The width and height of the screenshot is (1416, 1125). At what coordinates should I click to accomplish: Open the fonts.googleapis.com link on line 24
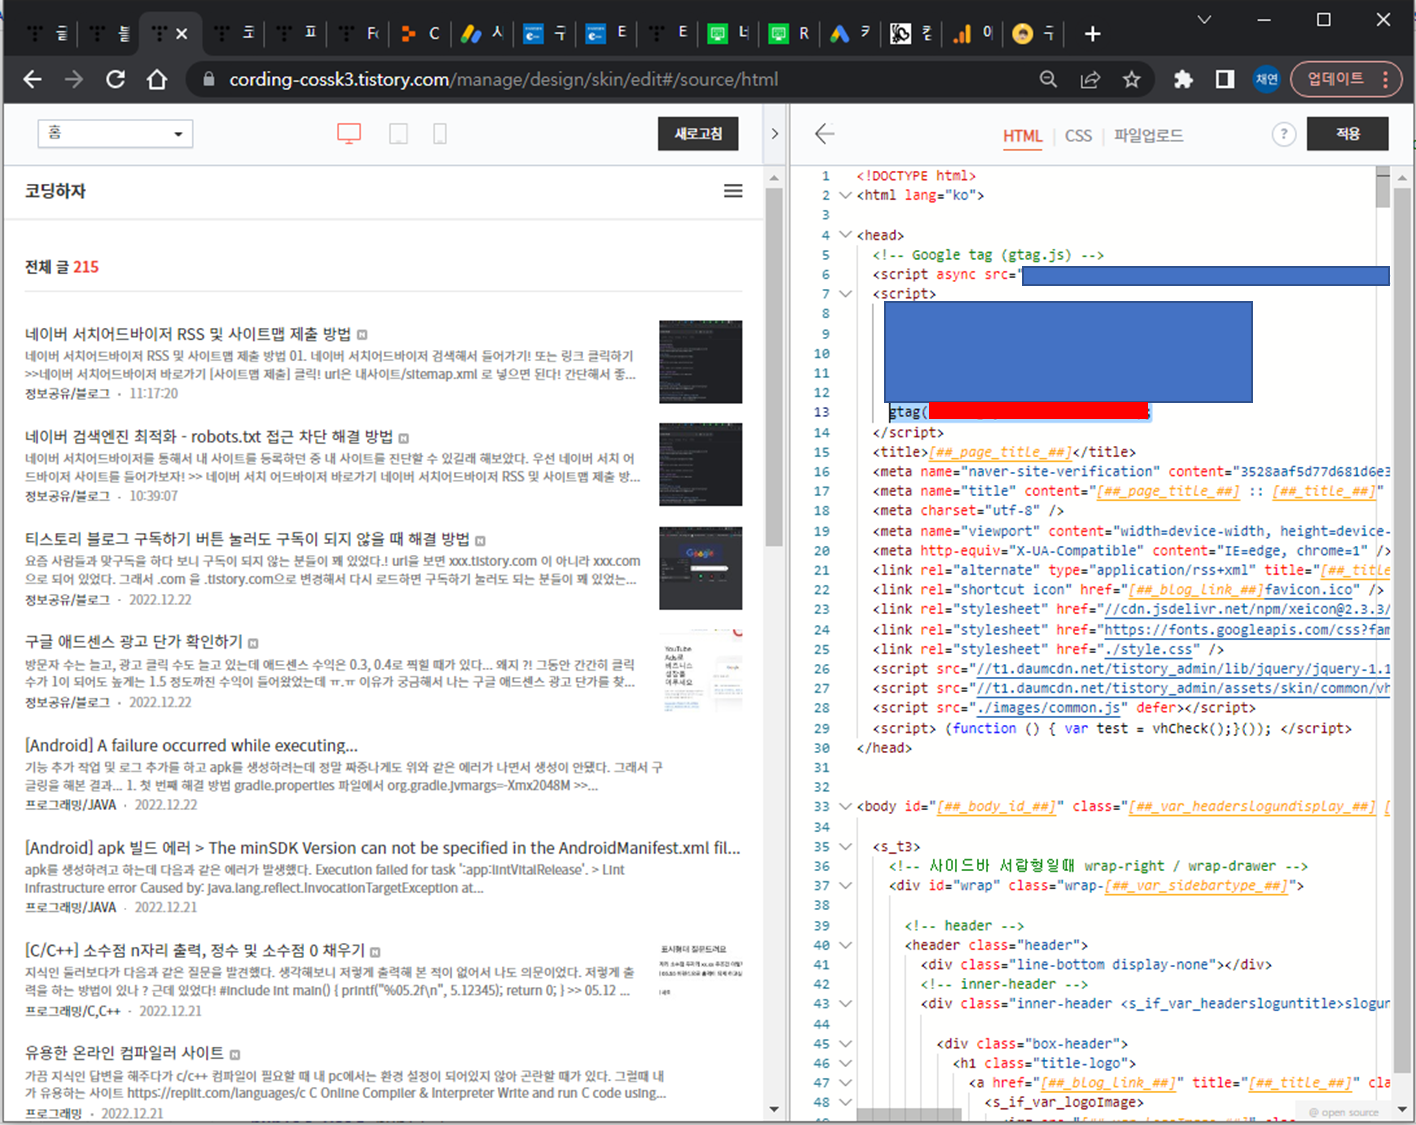(x=1246, y=629)
